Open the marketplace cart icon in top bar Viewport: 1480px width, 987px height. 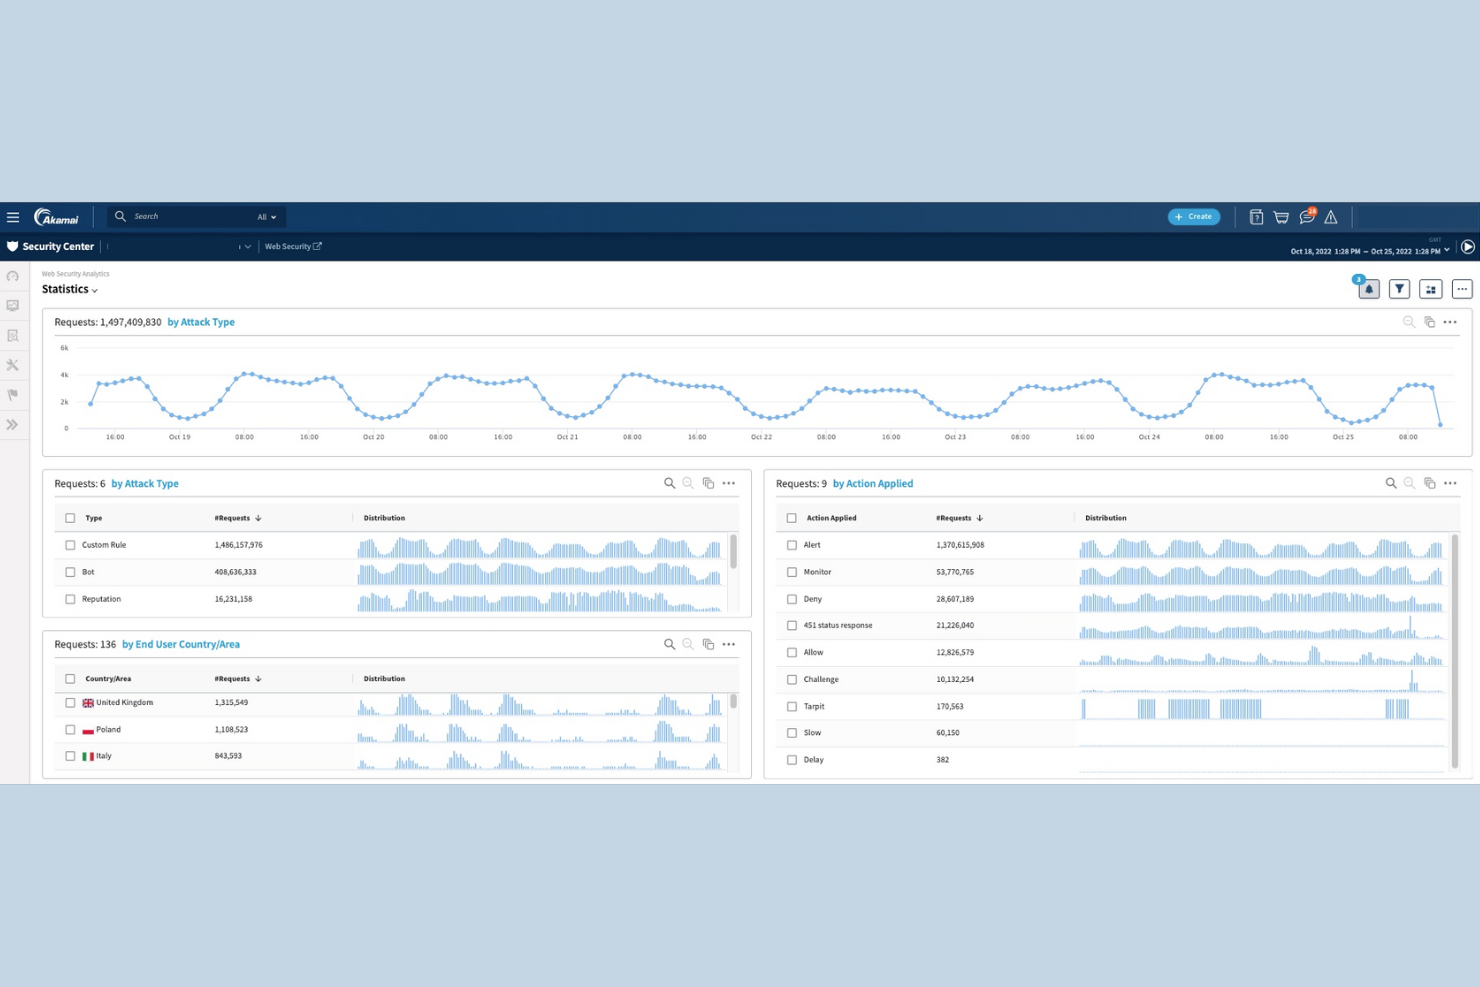[x=1281, y=216]
